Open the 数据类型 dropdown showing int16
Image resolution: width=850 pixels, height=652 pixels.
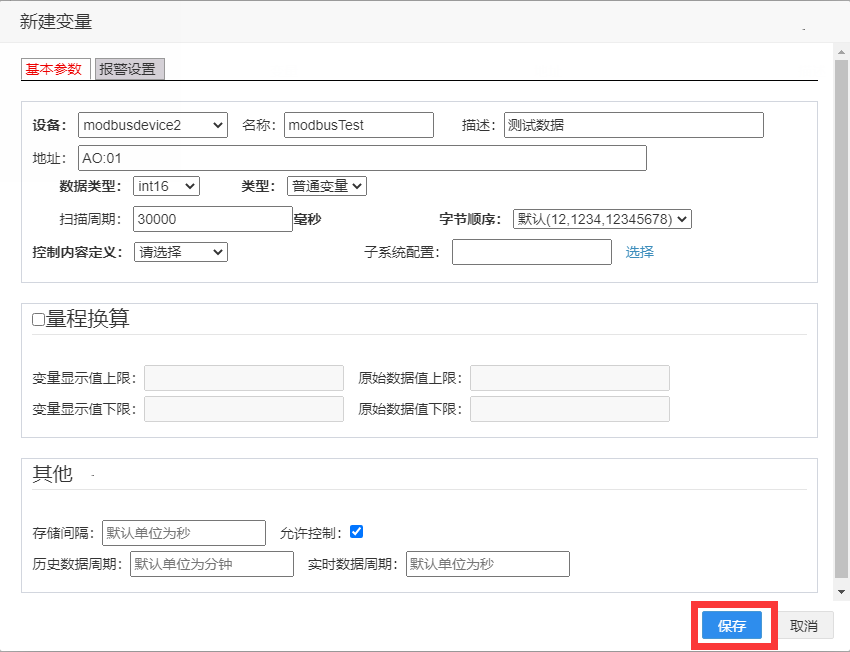pos(166,186)
